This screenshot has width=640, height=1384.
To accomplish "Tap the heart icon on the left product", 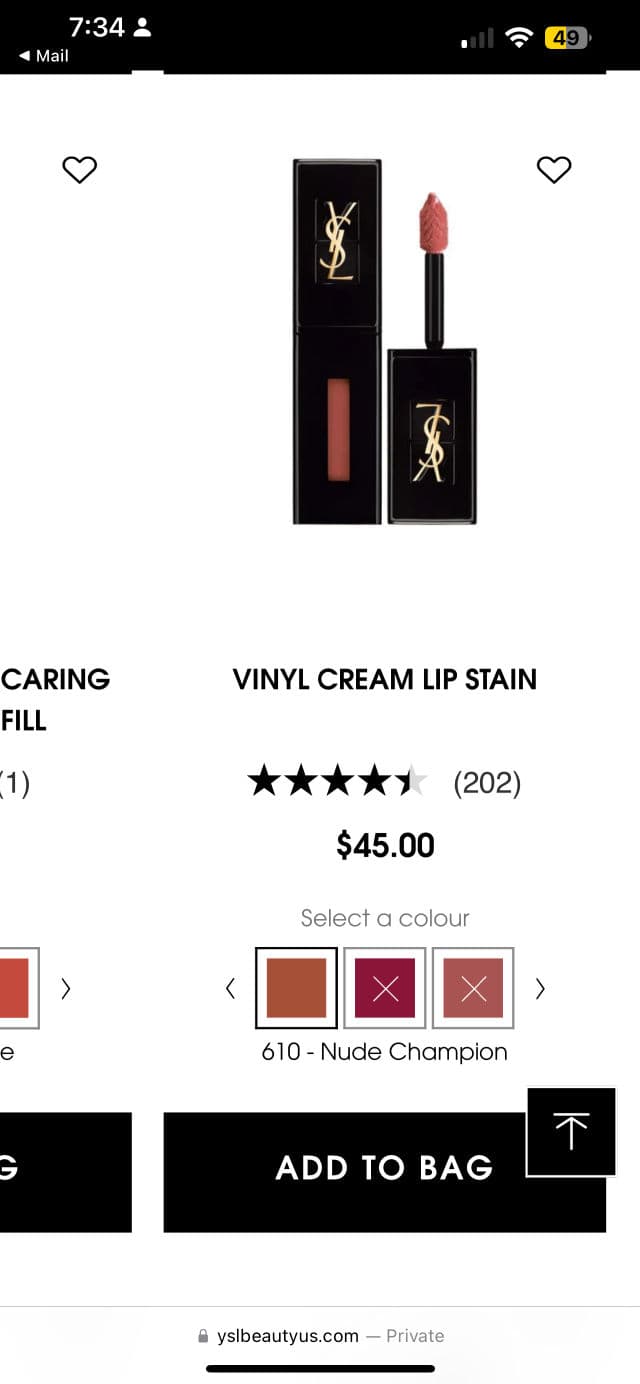I will coord(80,170).
